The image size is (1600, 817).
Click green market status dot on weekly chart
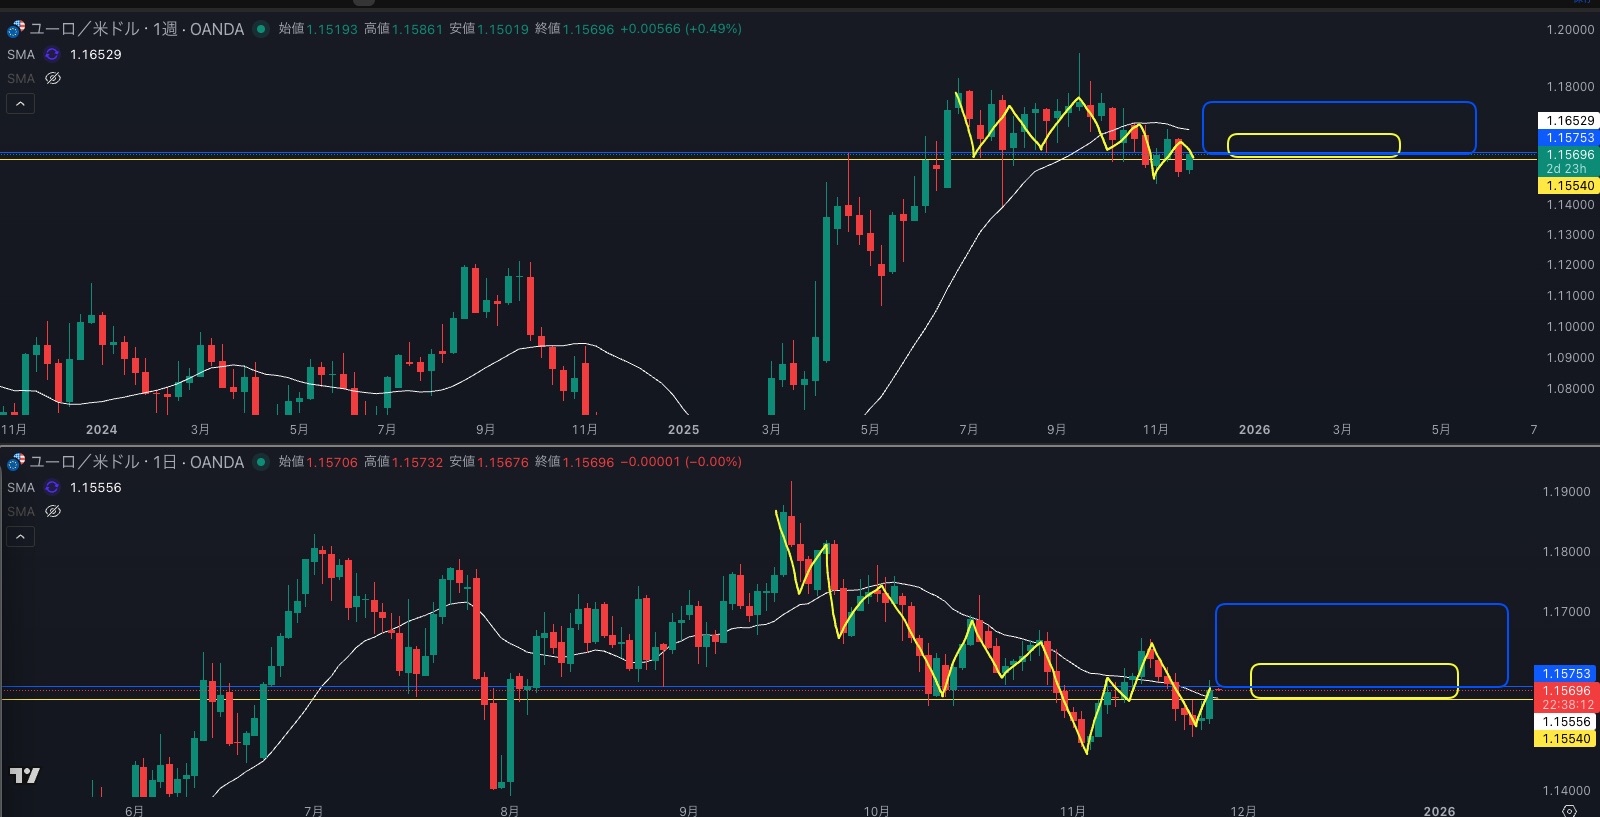click(261, 29)
